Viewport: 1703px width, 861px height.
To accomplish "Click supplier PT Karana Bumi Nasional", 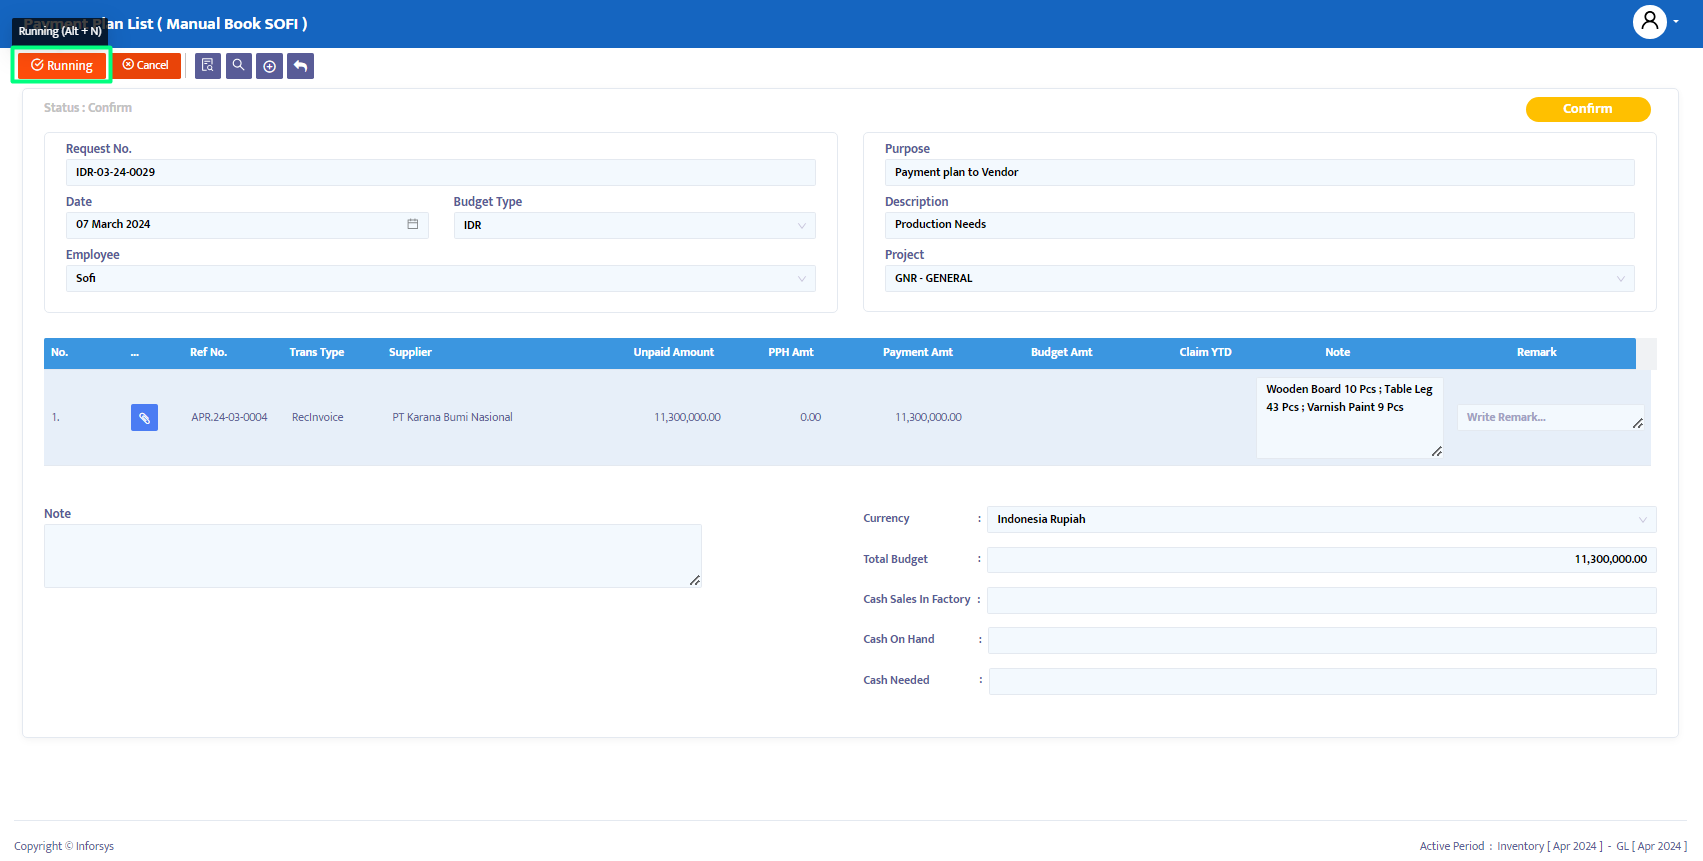I will [x=452, y=417].
